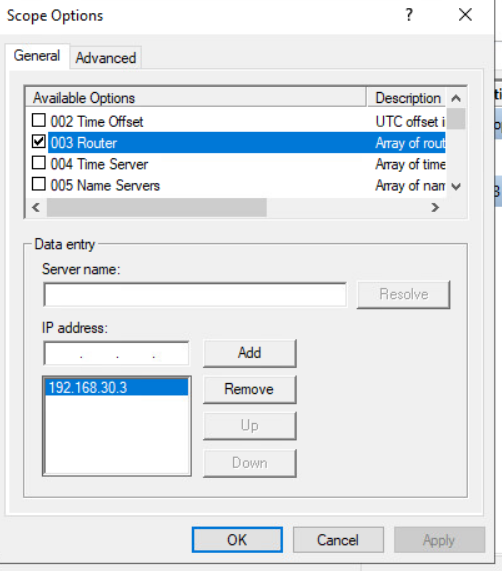Select 192.168.30.3 in the address list

click(116, 387)
